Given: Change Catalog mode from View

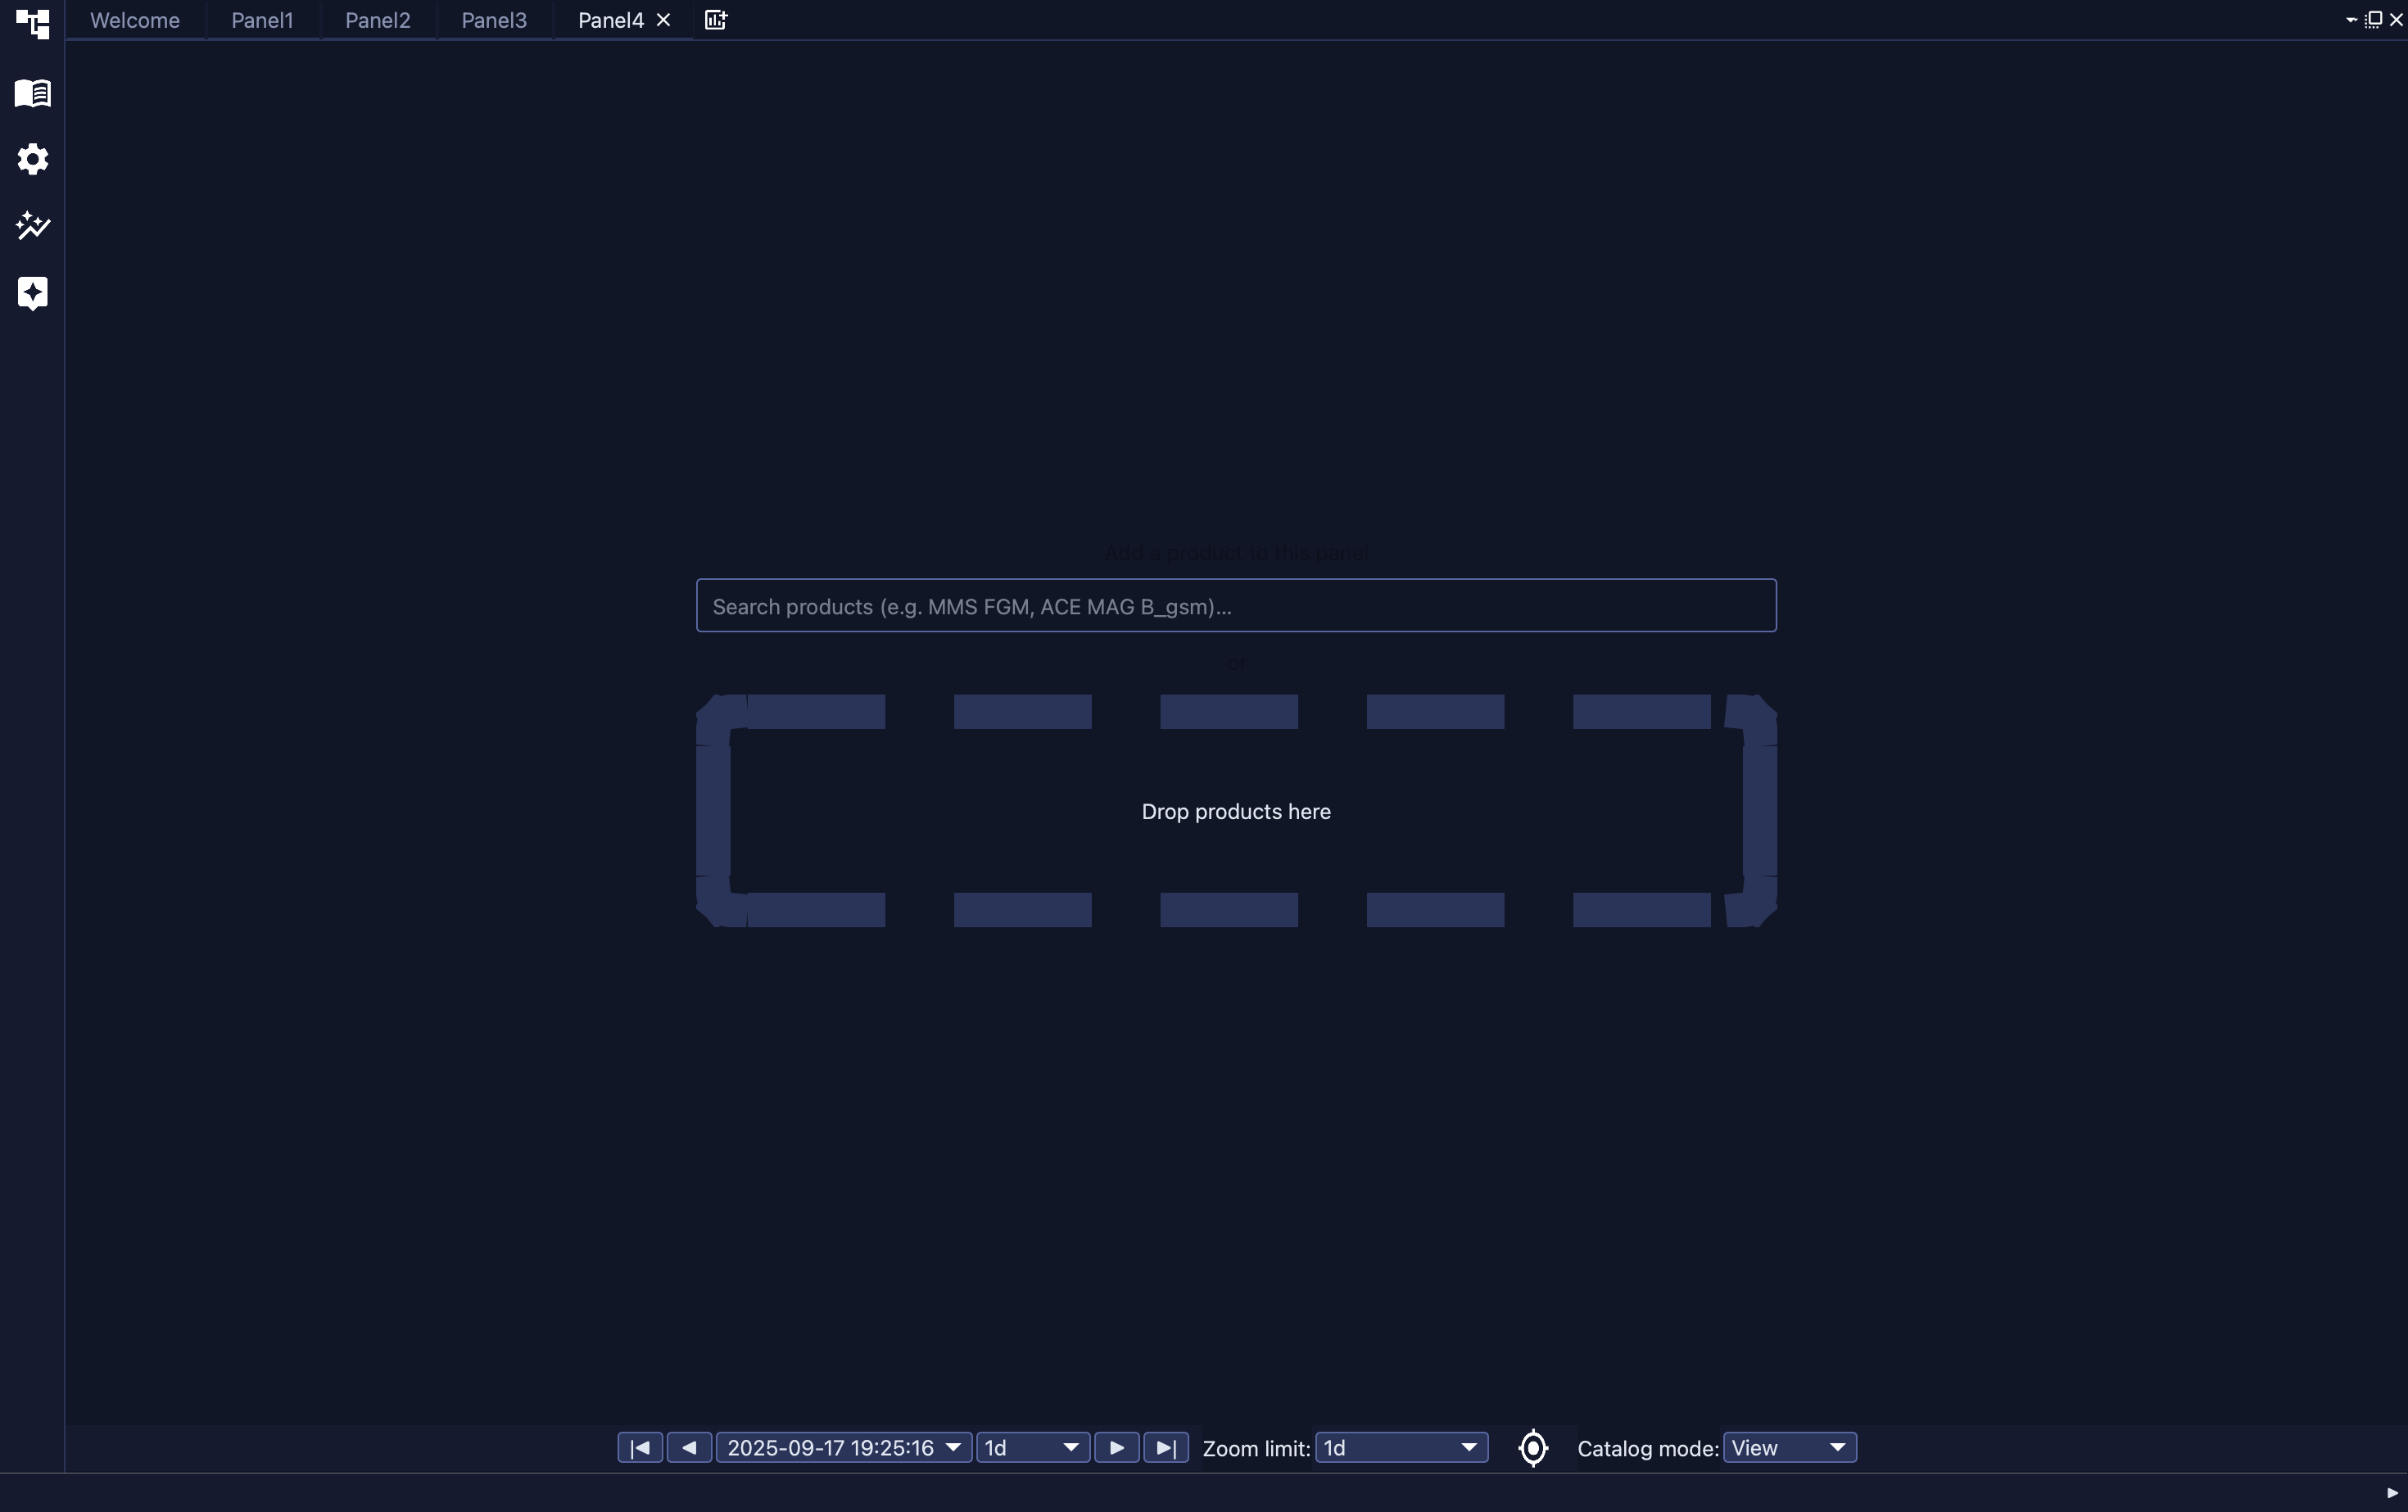Looking at the screenshot, I should pyautogui.click(x=1790, y=1448).
